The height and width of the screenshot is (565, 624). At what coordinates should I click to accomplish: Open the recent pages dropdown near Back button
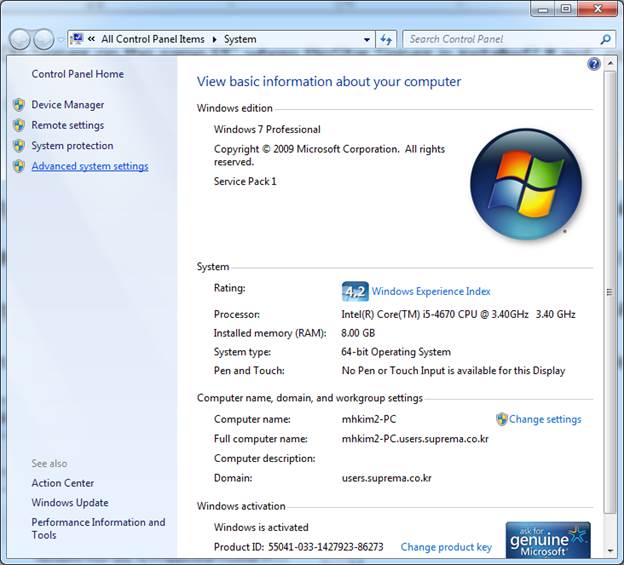click(x=60, y=39)
